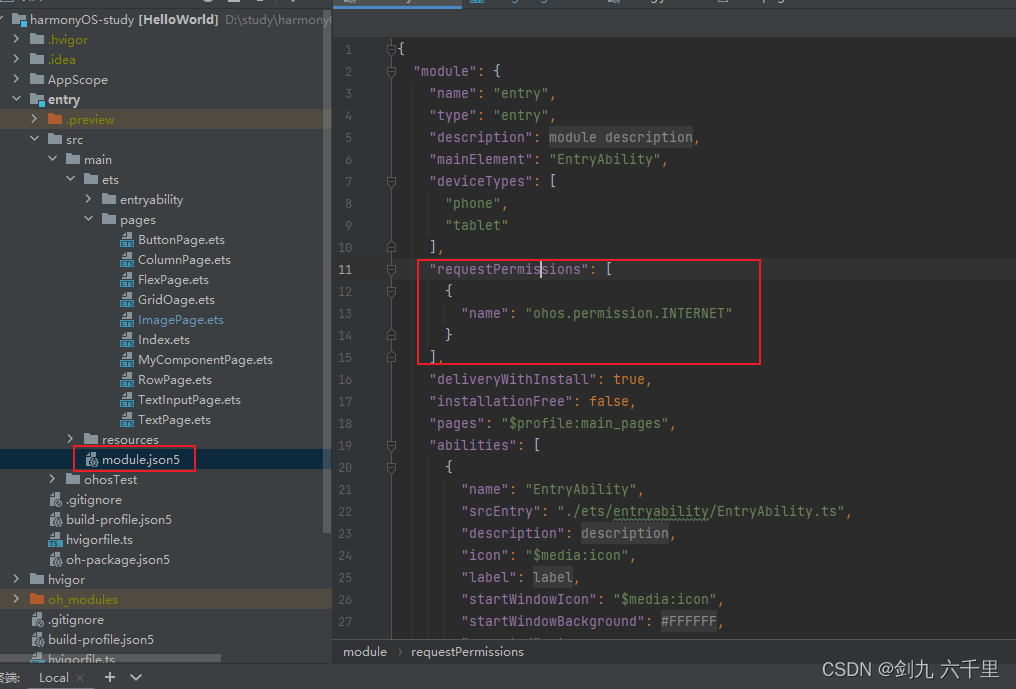Click the project tree horizontal scrollbar
Viewport: 1016px width, 689px height.
(110, 659)
